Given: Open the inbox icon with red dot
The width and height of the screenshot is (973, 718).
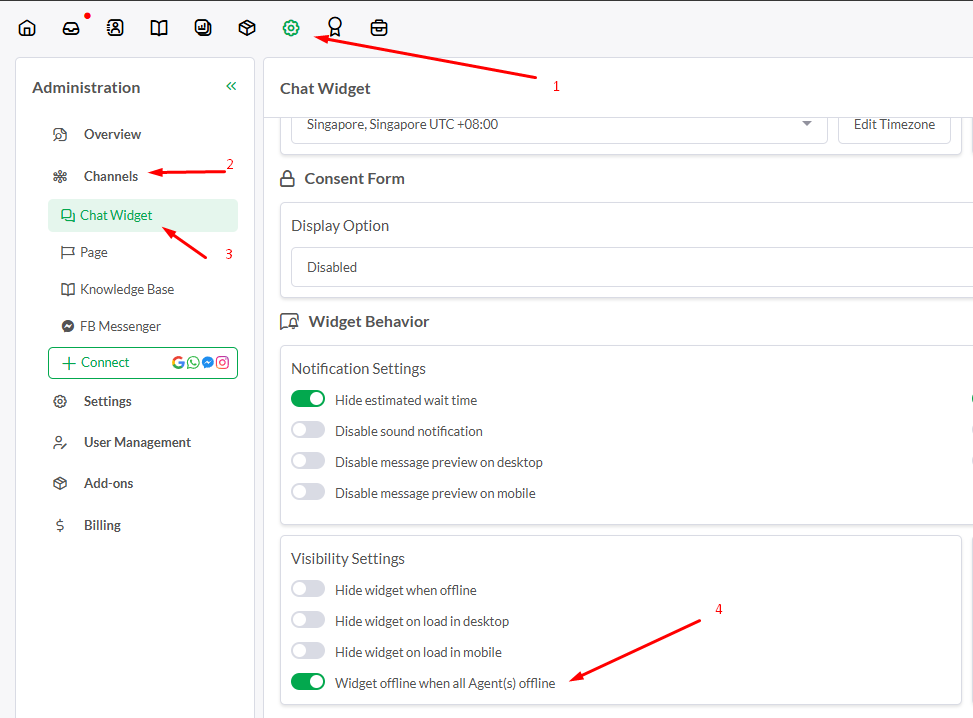Looking at the screenshot, I should click(x=71, y=28).
